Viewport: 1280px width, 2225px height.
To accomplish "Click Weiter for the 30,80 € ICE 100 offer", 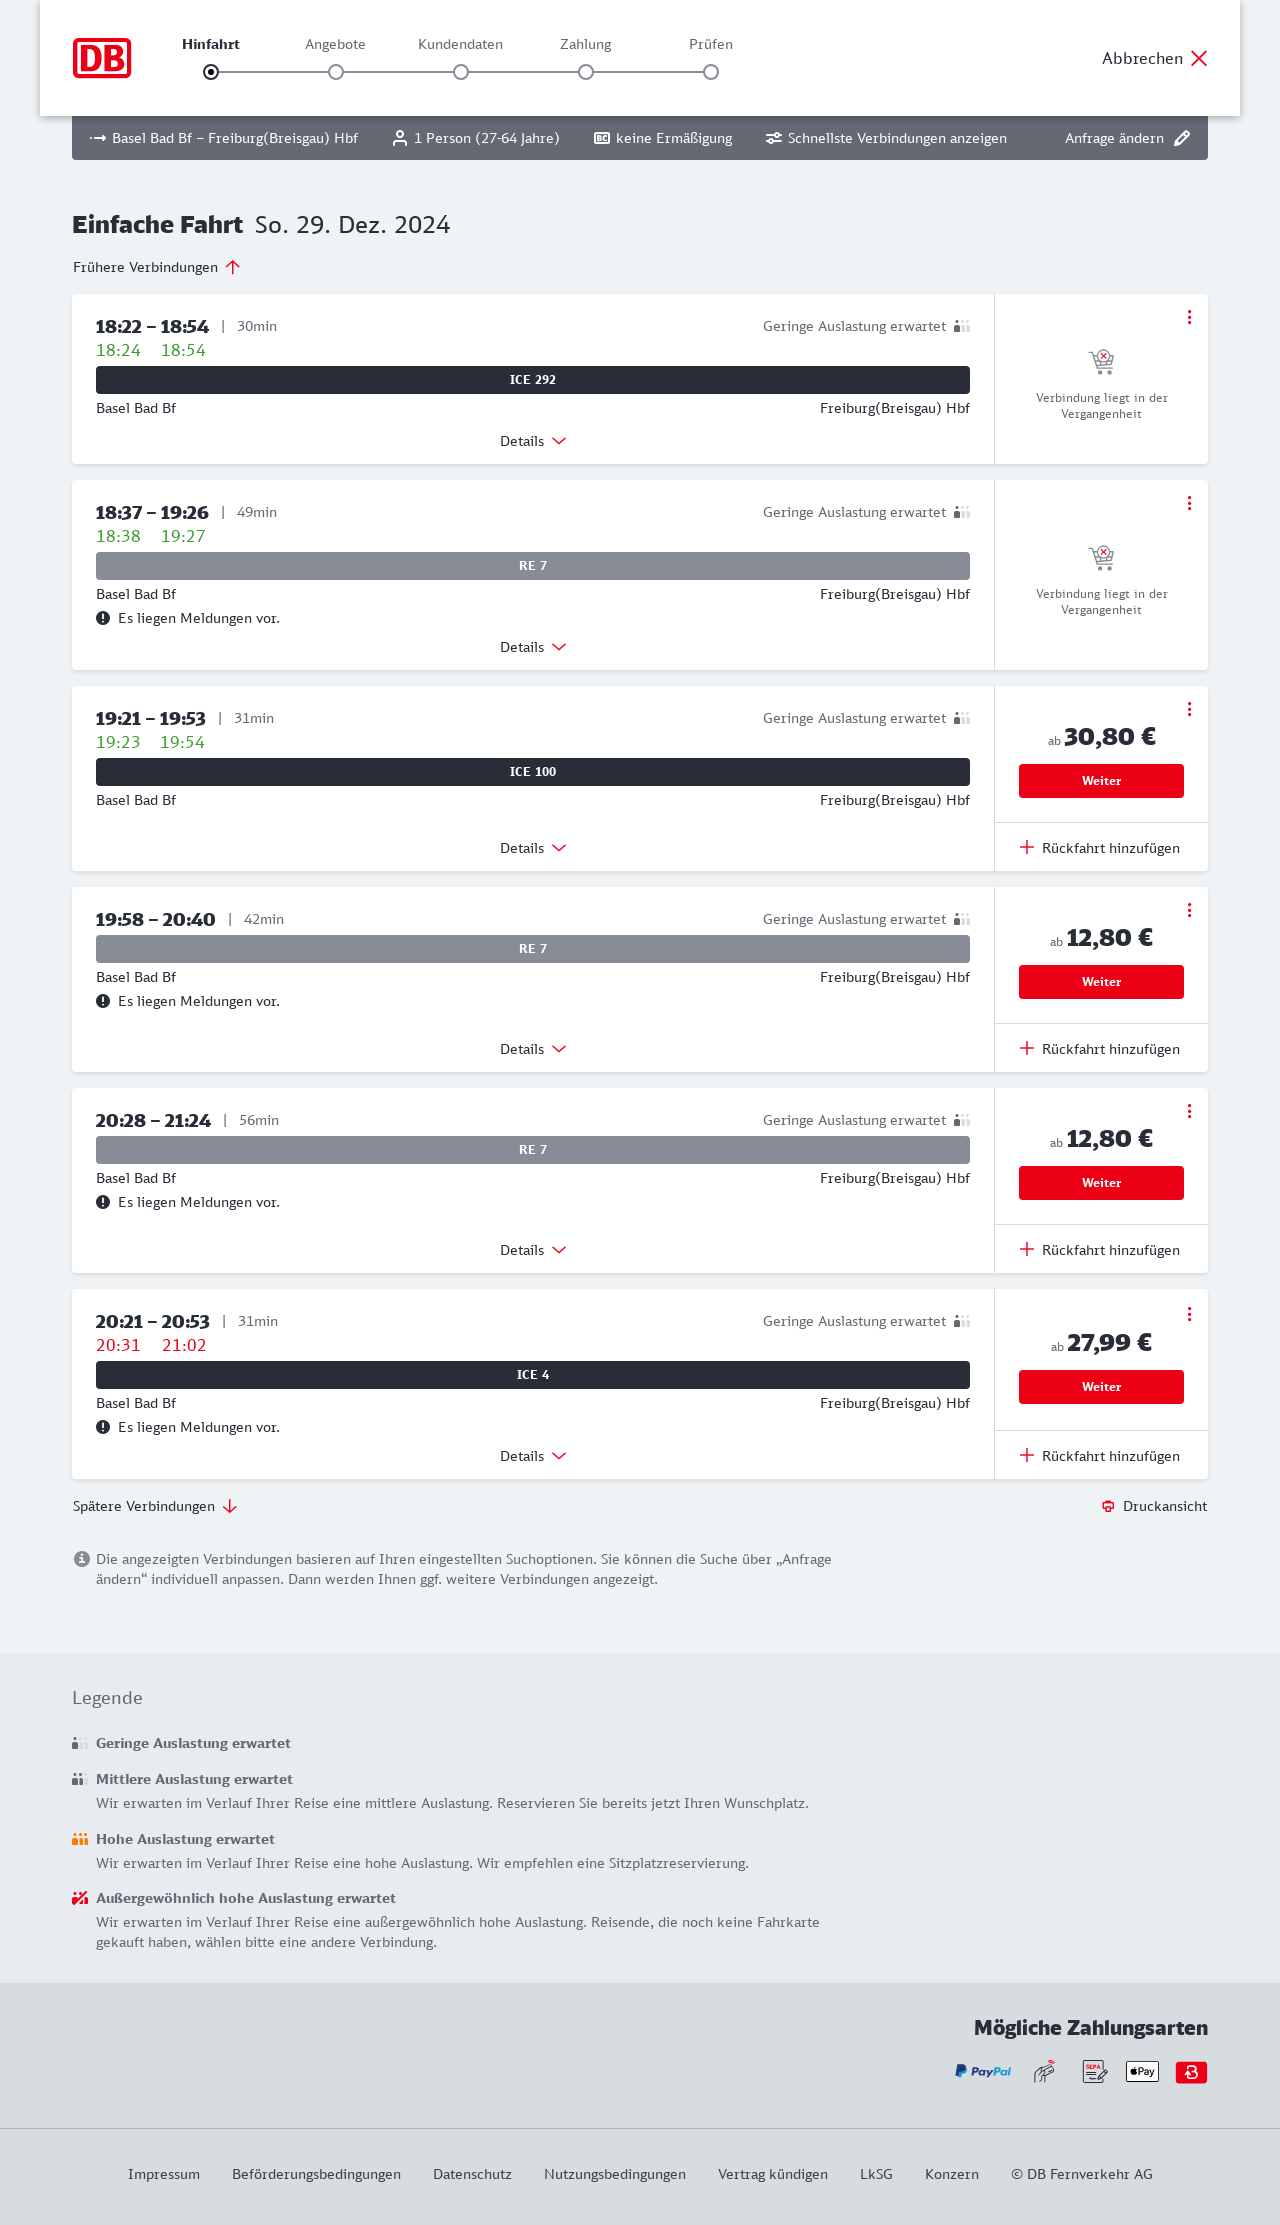I will pyautogui.click(x=1101, y=781).
